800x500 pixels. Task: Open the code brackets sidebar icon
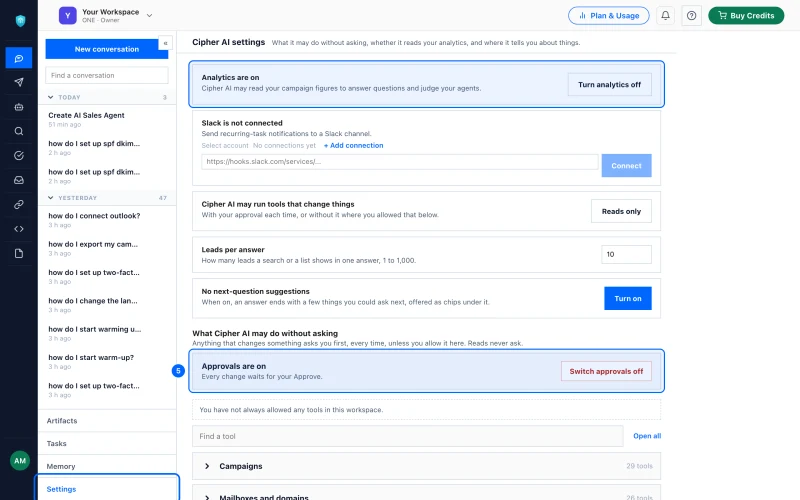[x=19, y=229]
